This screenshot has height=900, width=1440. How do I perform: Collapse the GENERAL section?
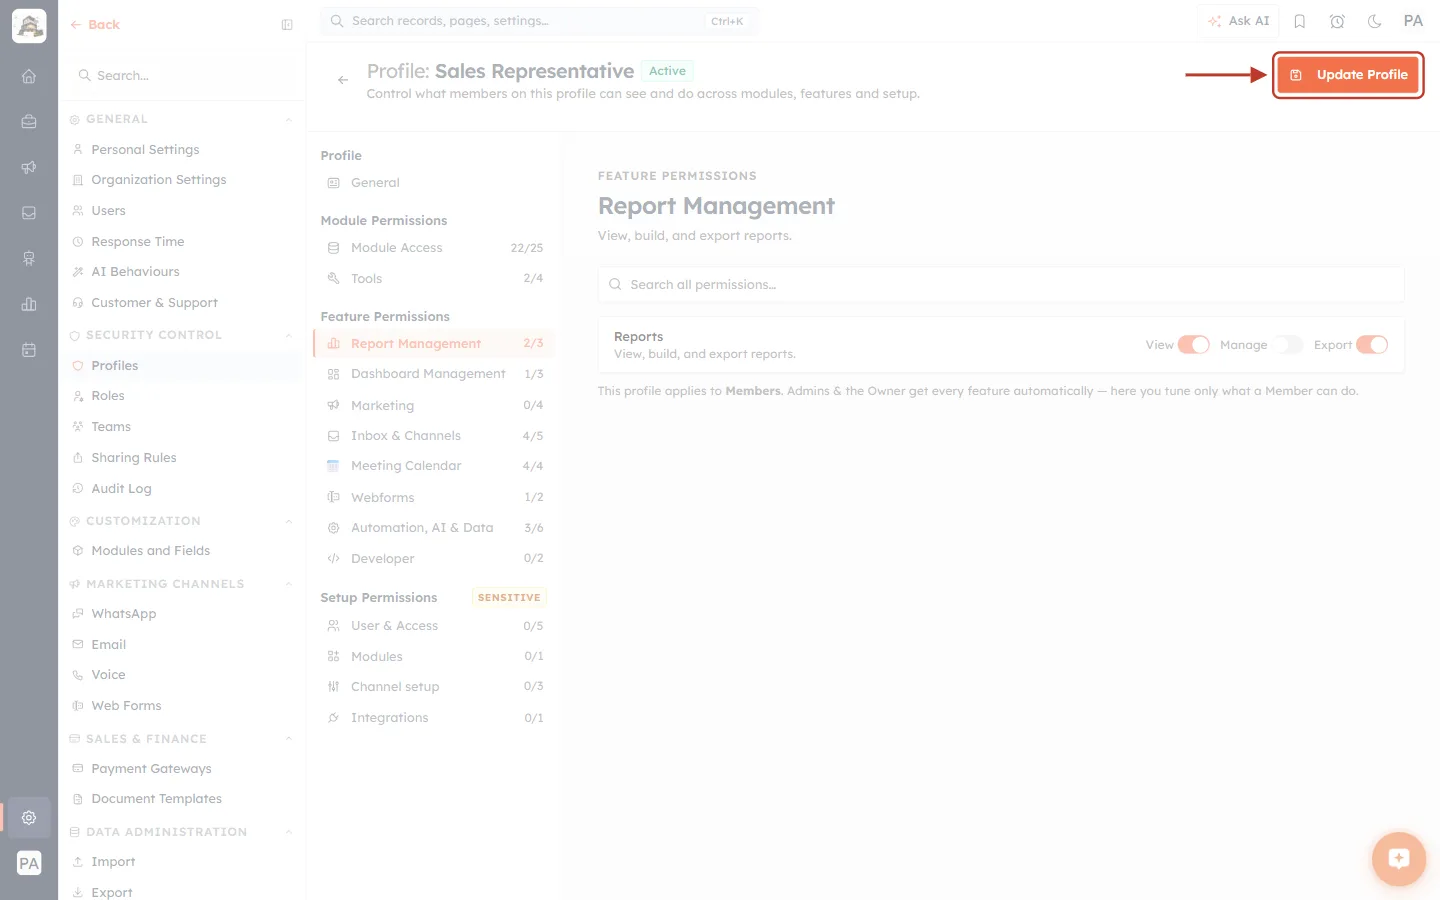click(289, 120)
